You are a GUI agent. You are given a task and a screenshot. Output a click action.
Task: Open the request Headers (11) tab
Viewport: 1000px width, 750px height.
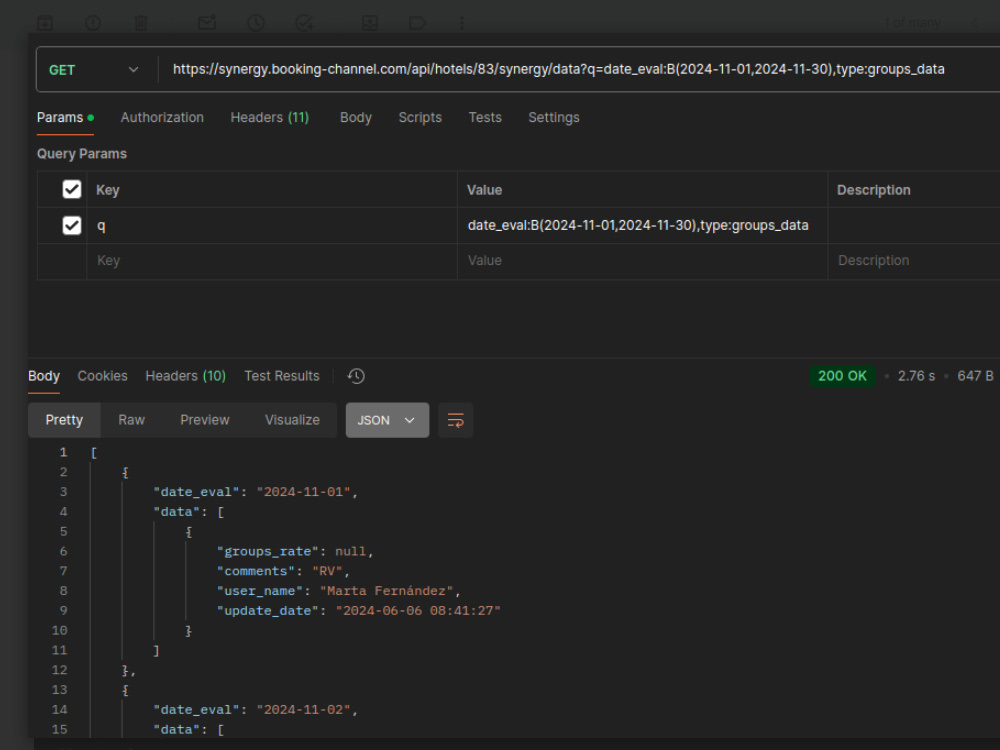point(269,118)
